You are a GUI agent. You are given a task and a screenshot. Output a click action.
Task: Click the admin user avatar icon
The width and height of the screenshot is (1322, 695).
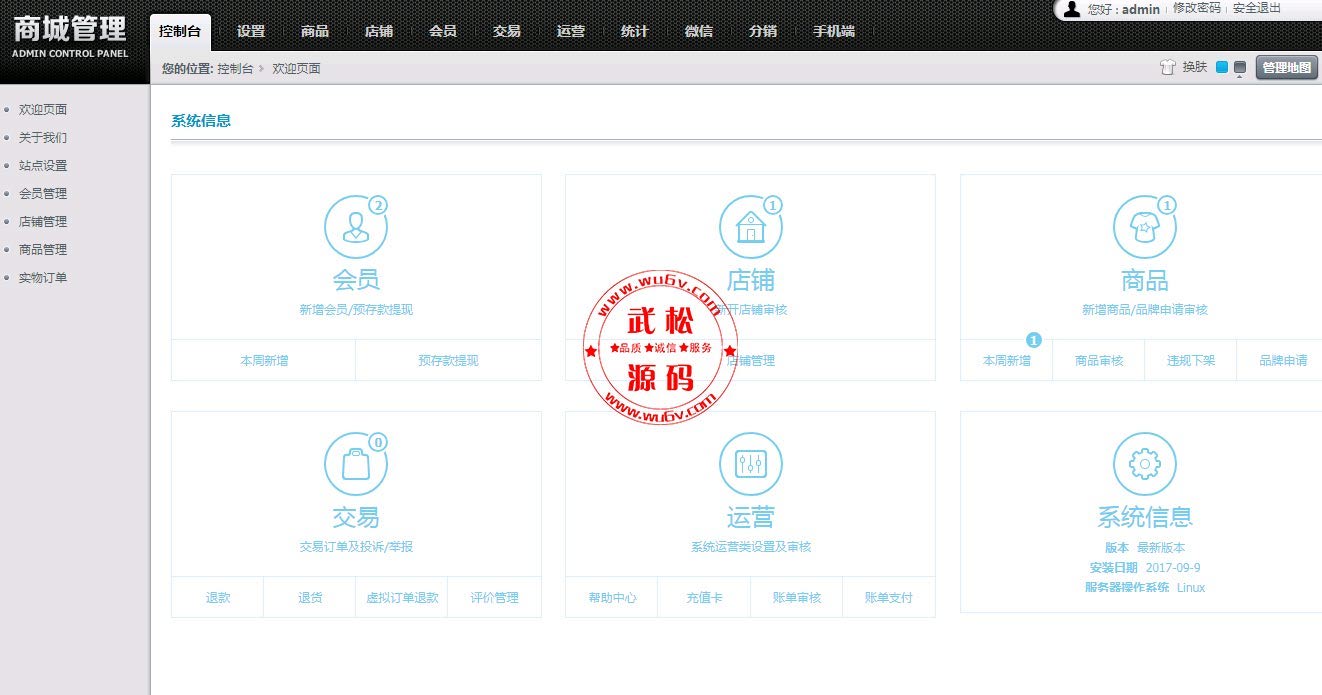(x=1072, y=9)
